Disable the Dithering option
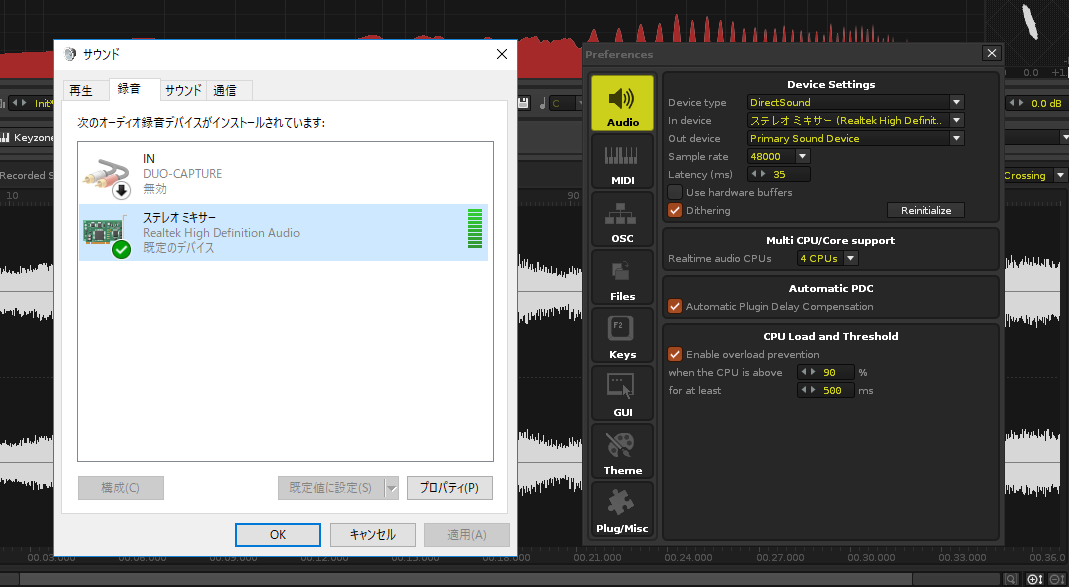 674,210
